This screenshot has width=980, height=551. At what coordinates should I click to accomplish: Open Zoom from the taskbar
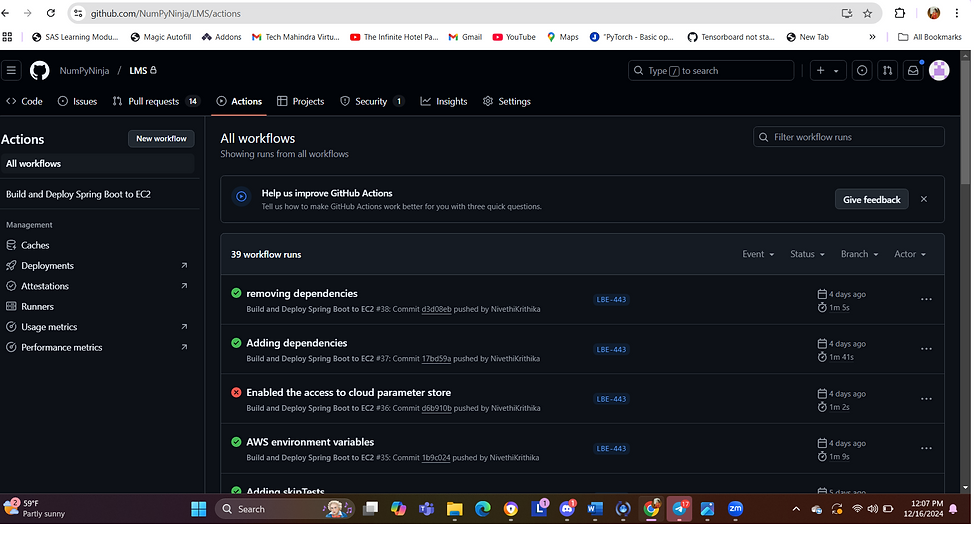pos(735,509)
